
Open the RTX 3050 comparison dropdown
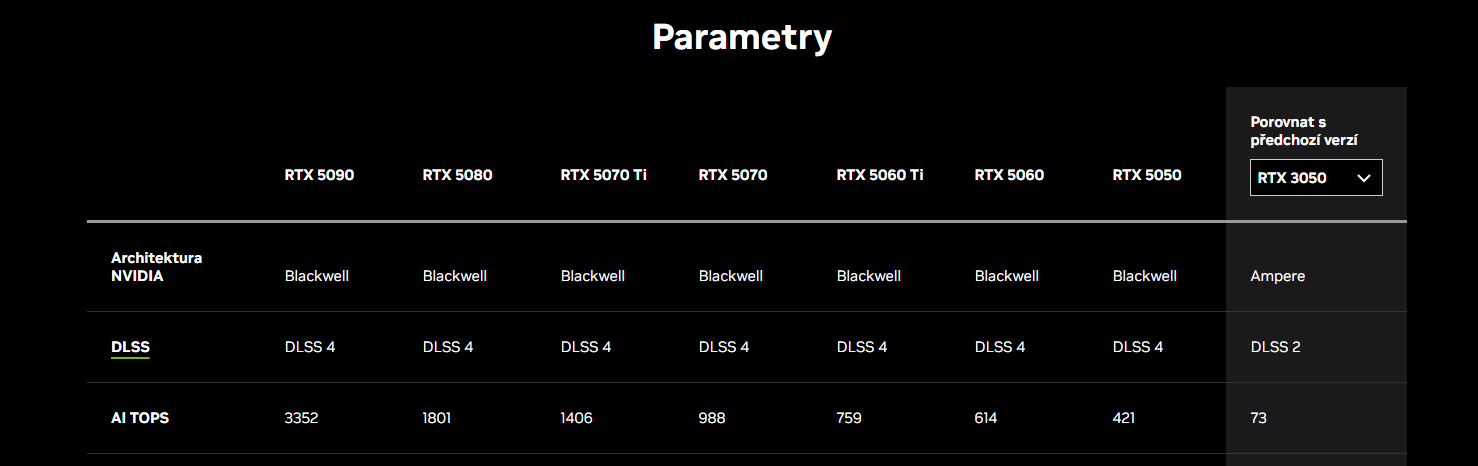(x=1315, y=178)
